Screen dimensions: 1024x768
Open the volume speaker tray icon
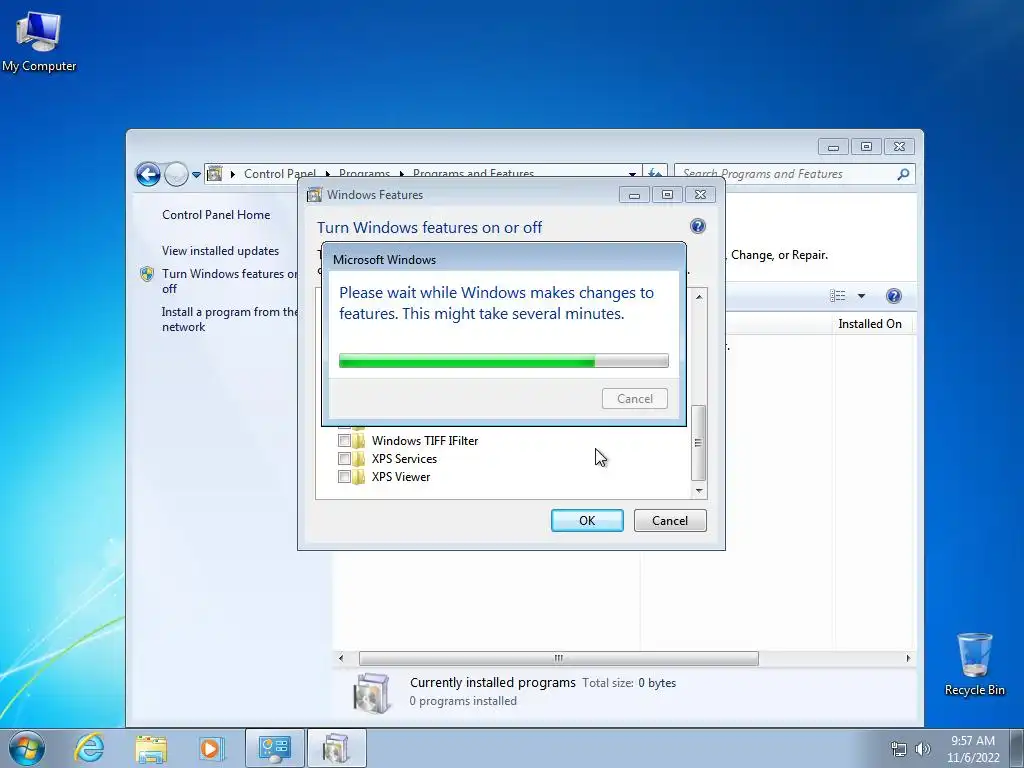pos(923,749)
